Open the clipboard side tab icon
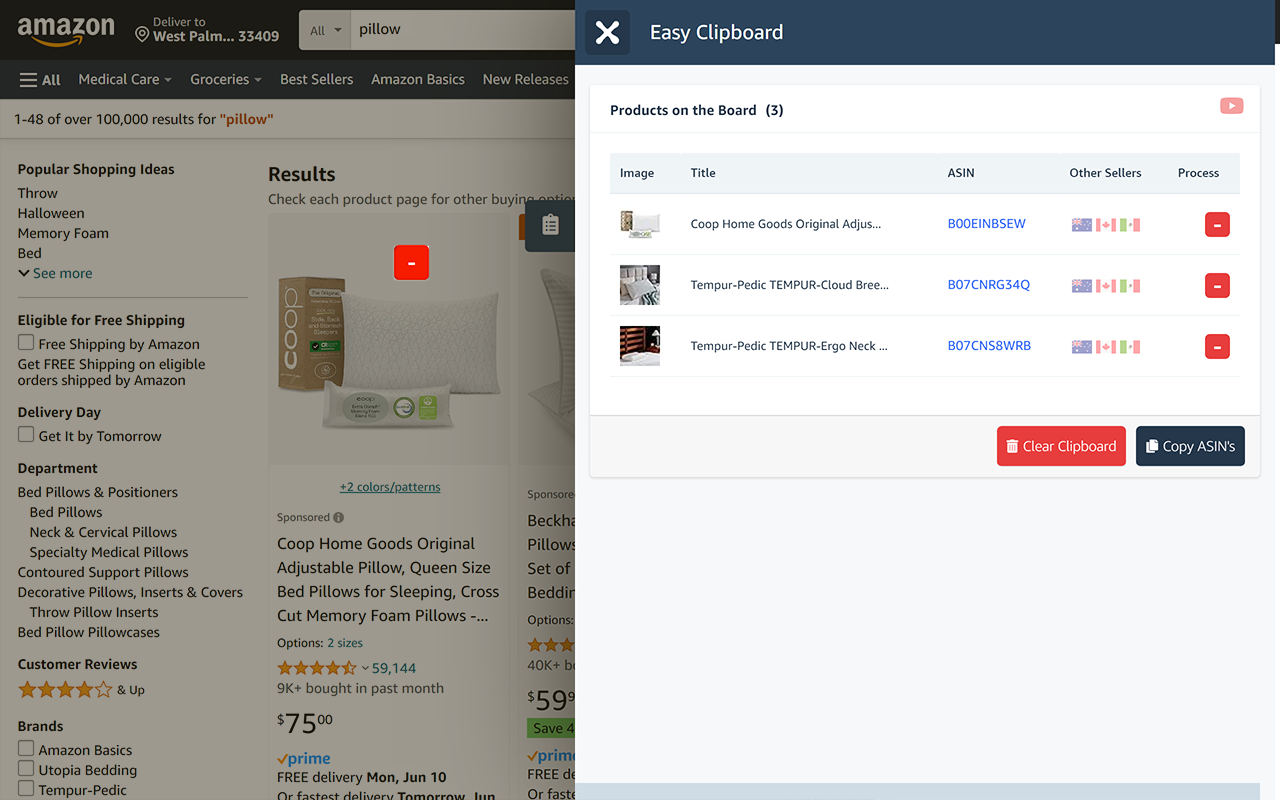The height and width of the screenshot is (800, 1280). coord(550,226)
